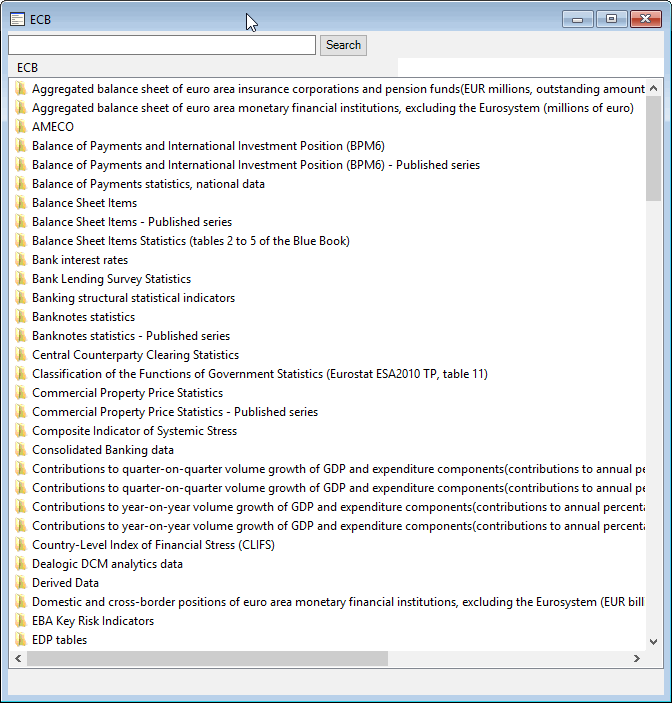Click folder icon beside Banking structural statistical indicators
Image resolution: width=672 pixels, height=703 pixels.
pyautogui.click(x=21, y=298)
